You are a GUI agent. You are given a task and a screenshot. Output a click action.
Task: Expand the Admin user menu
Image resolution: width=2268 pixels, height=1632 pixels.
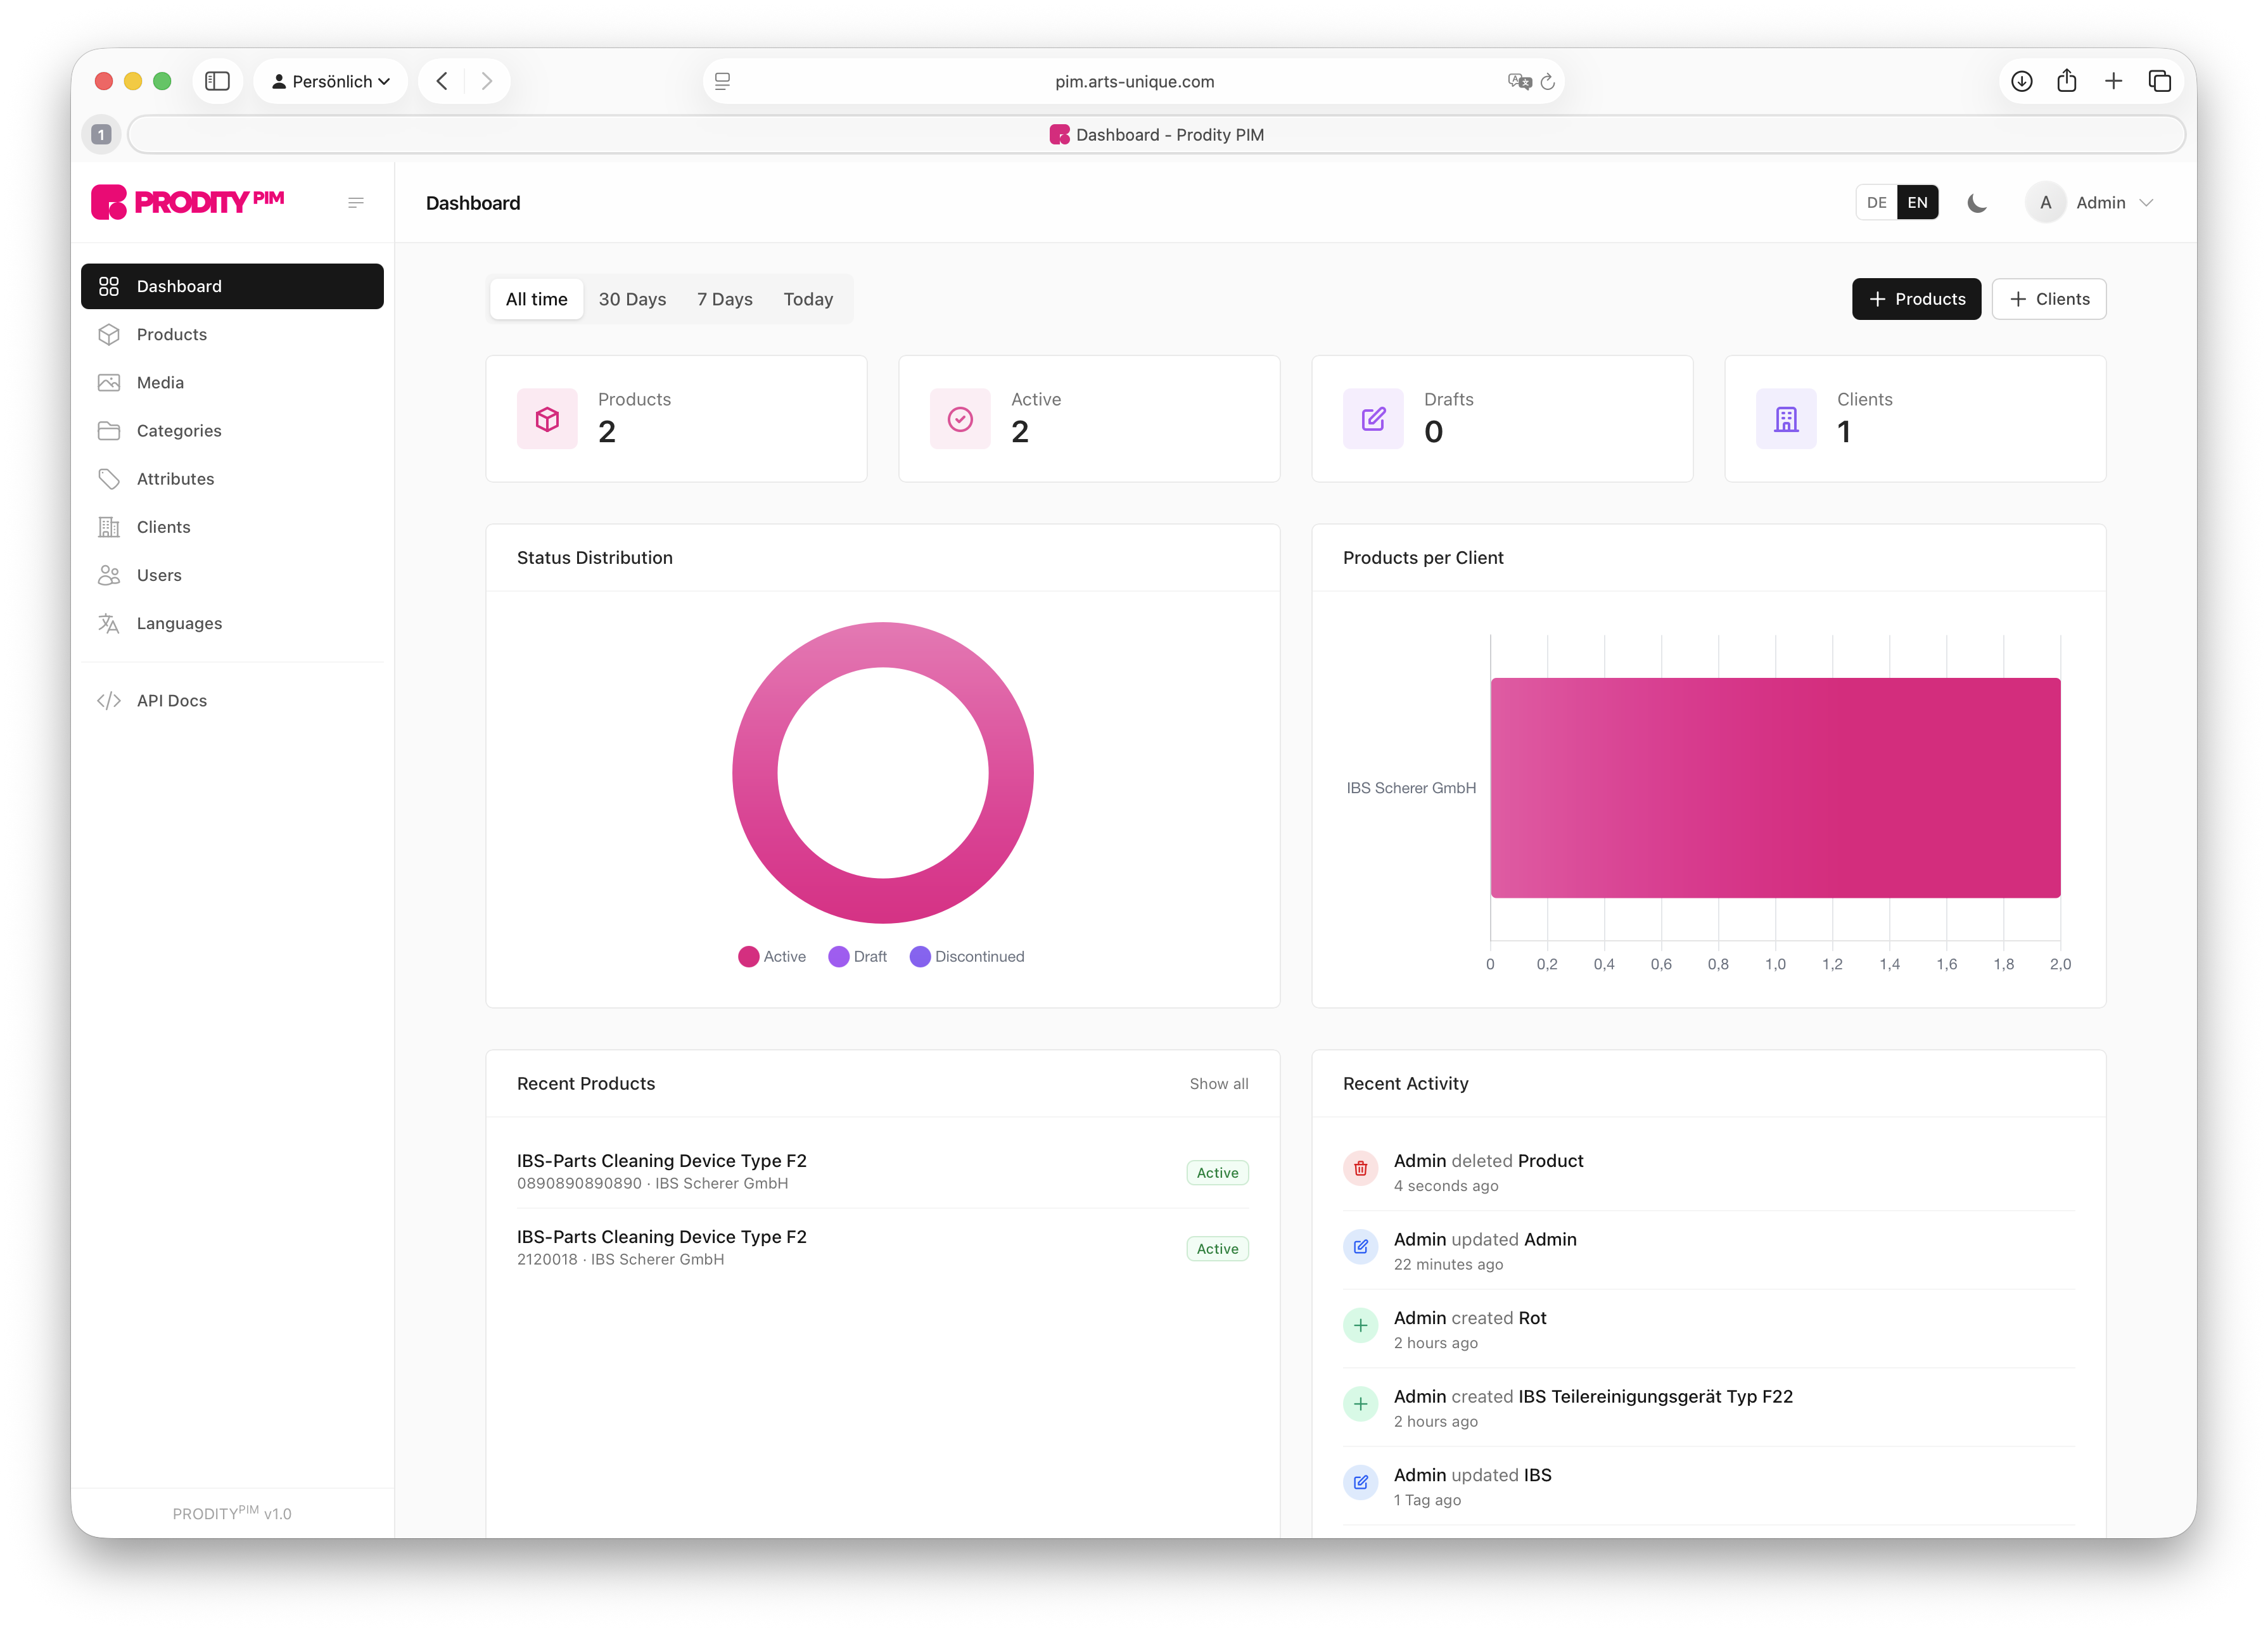(x=2101, y=203)
